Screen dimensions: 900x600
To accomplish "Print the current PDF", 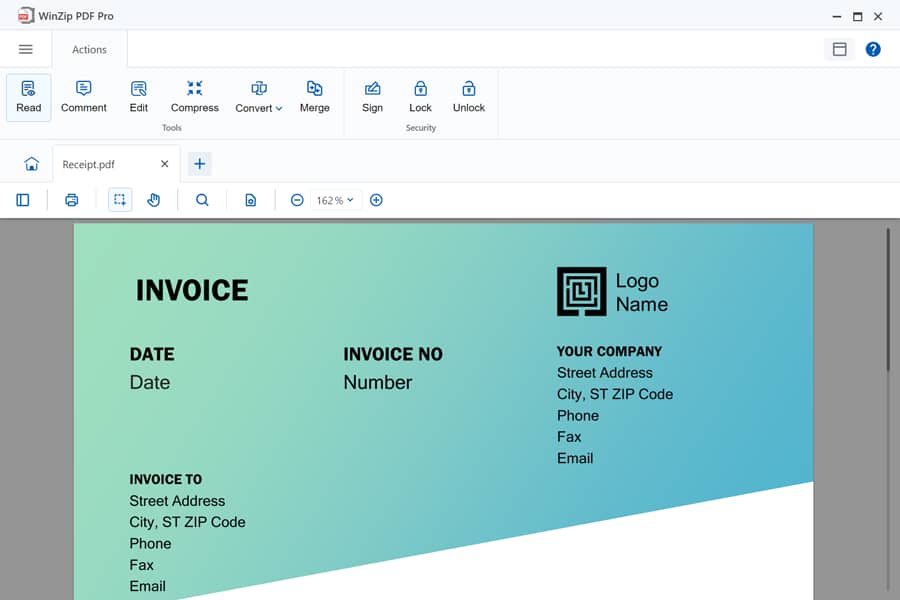I will pyautogui.click(x=71, y=200).
